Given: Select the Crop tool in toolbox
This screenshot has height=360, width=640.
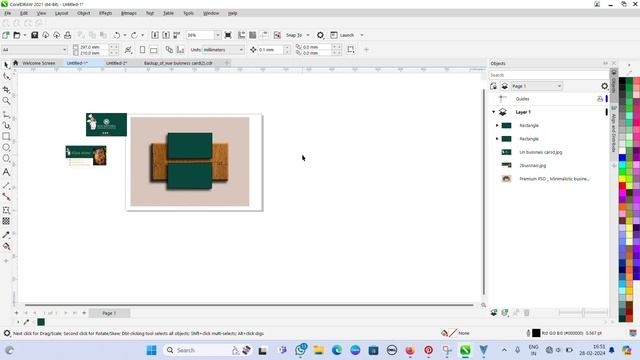Looking at the screenshot, I should pyautogui.click(x=6, y=89).
